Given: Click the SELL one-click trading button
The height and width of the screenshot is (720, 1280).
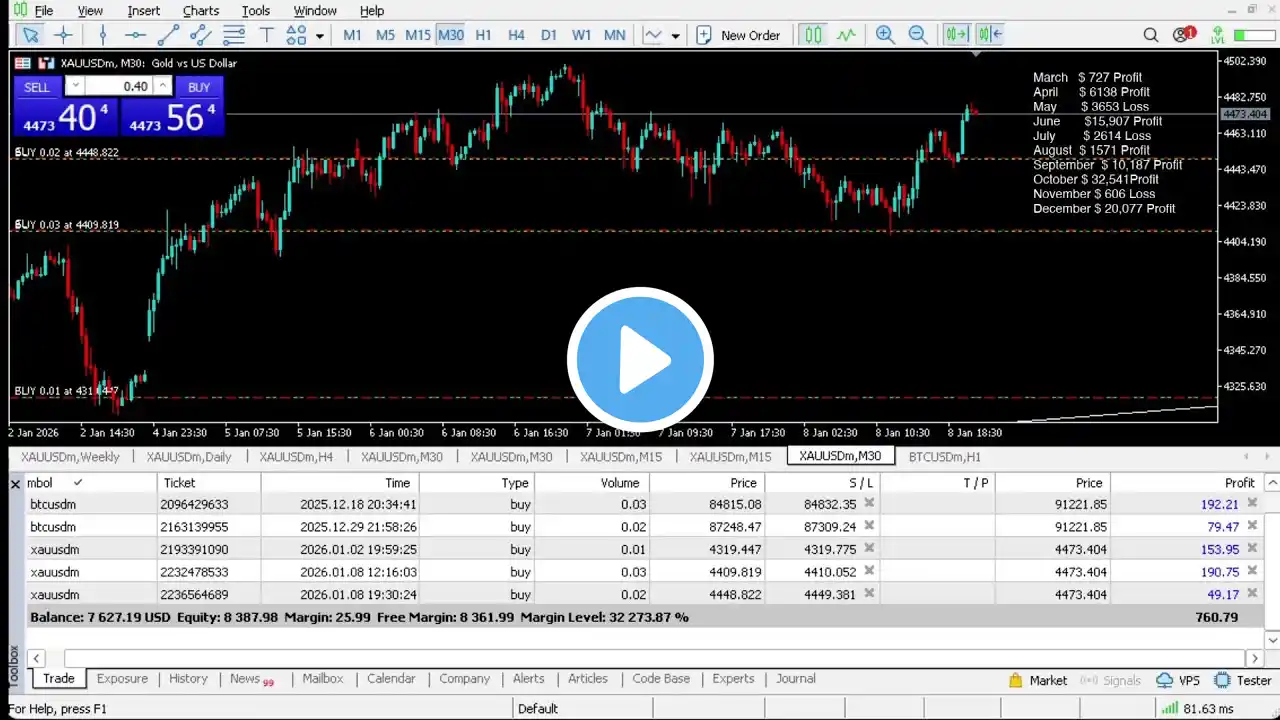Looking at the screenshot, I should click(x=37, y=87).
